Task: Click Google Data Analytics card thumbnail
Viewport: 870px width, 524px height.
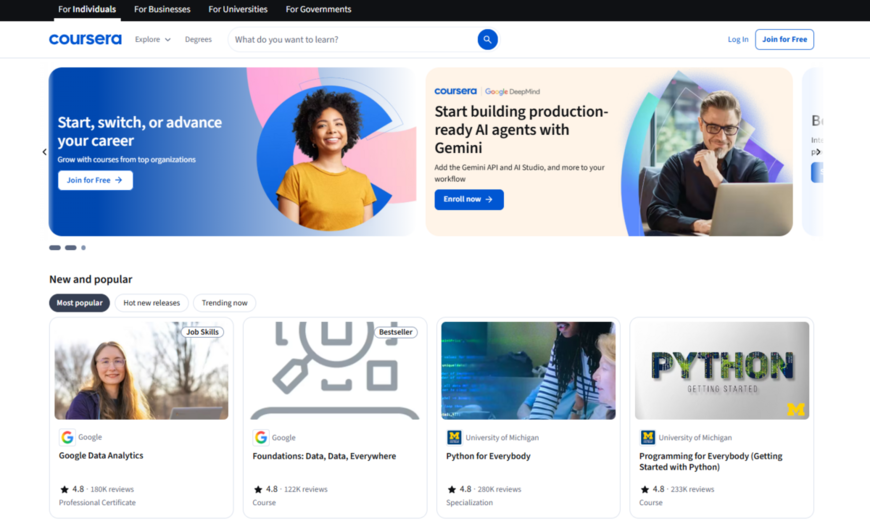Action: tap(141, 370)
